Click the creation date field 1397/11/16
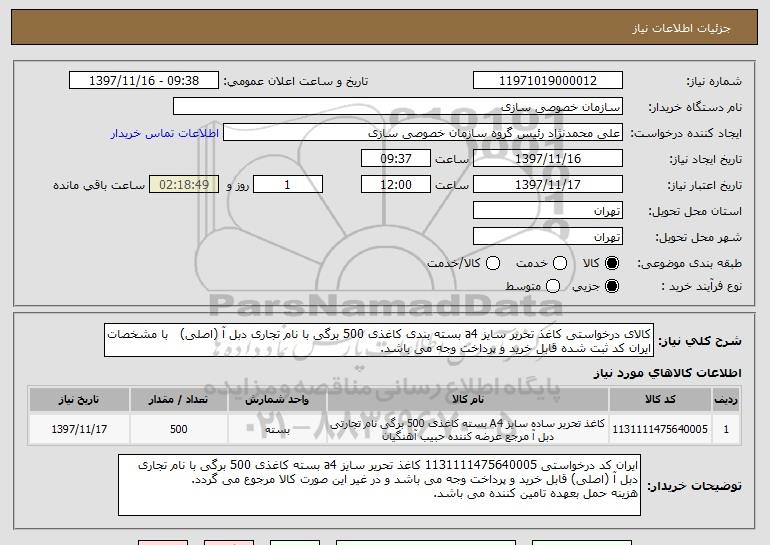This screenshot has height=545, width=770. tap(548, 159)
